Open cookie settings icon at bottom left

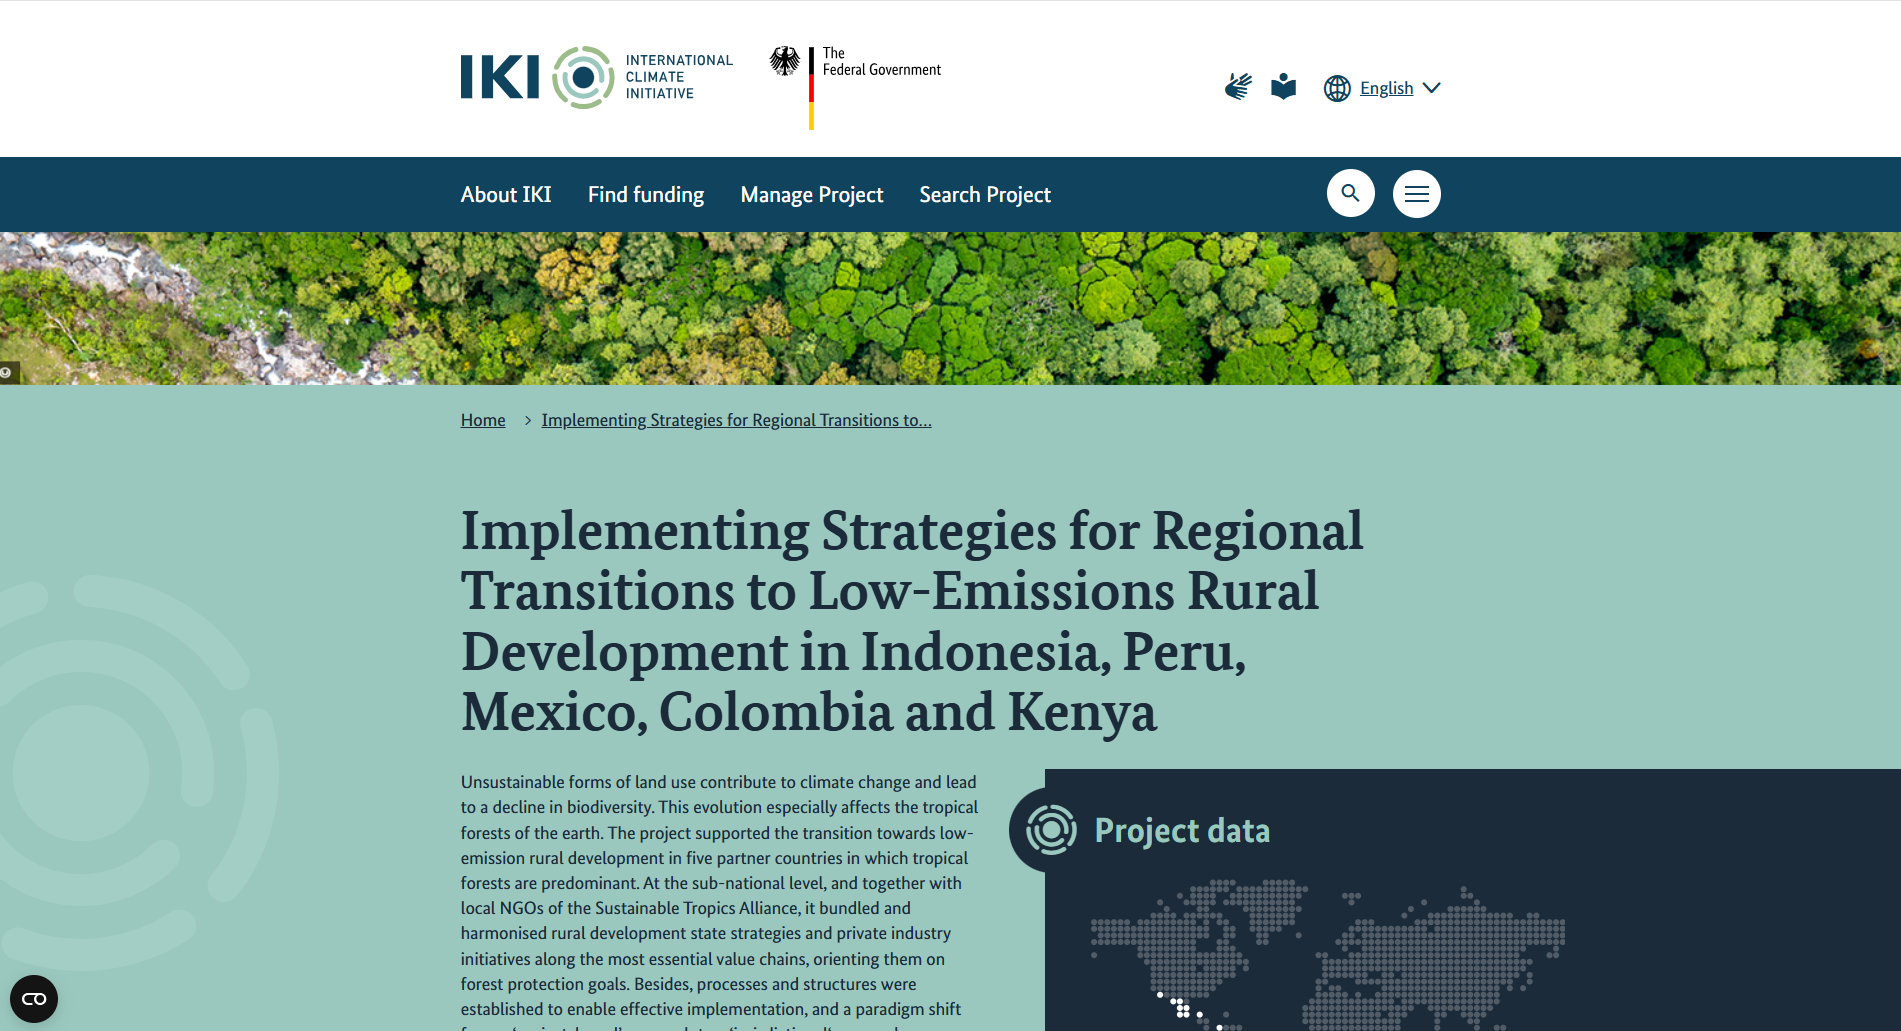(x=34, y=998)
